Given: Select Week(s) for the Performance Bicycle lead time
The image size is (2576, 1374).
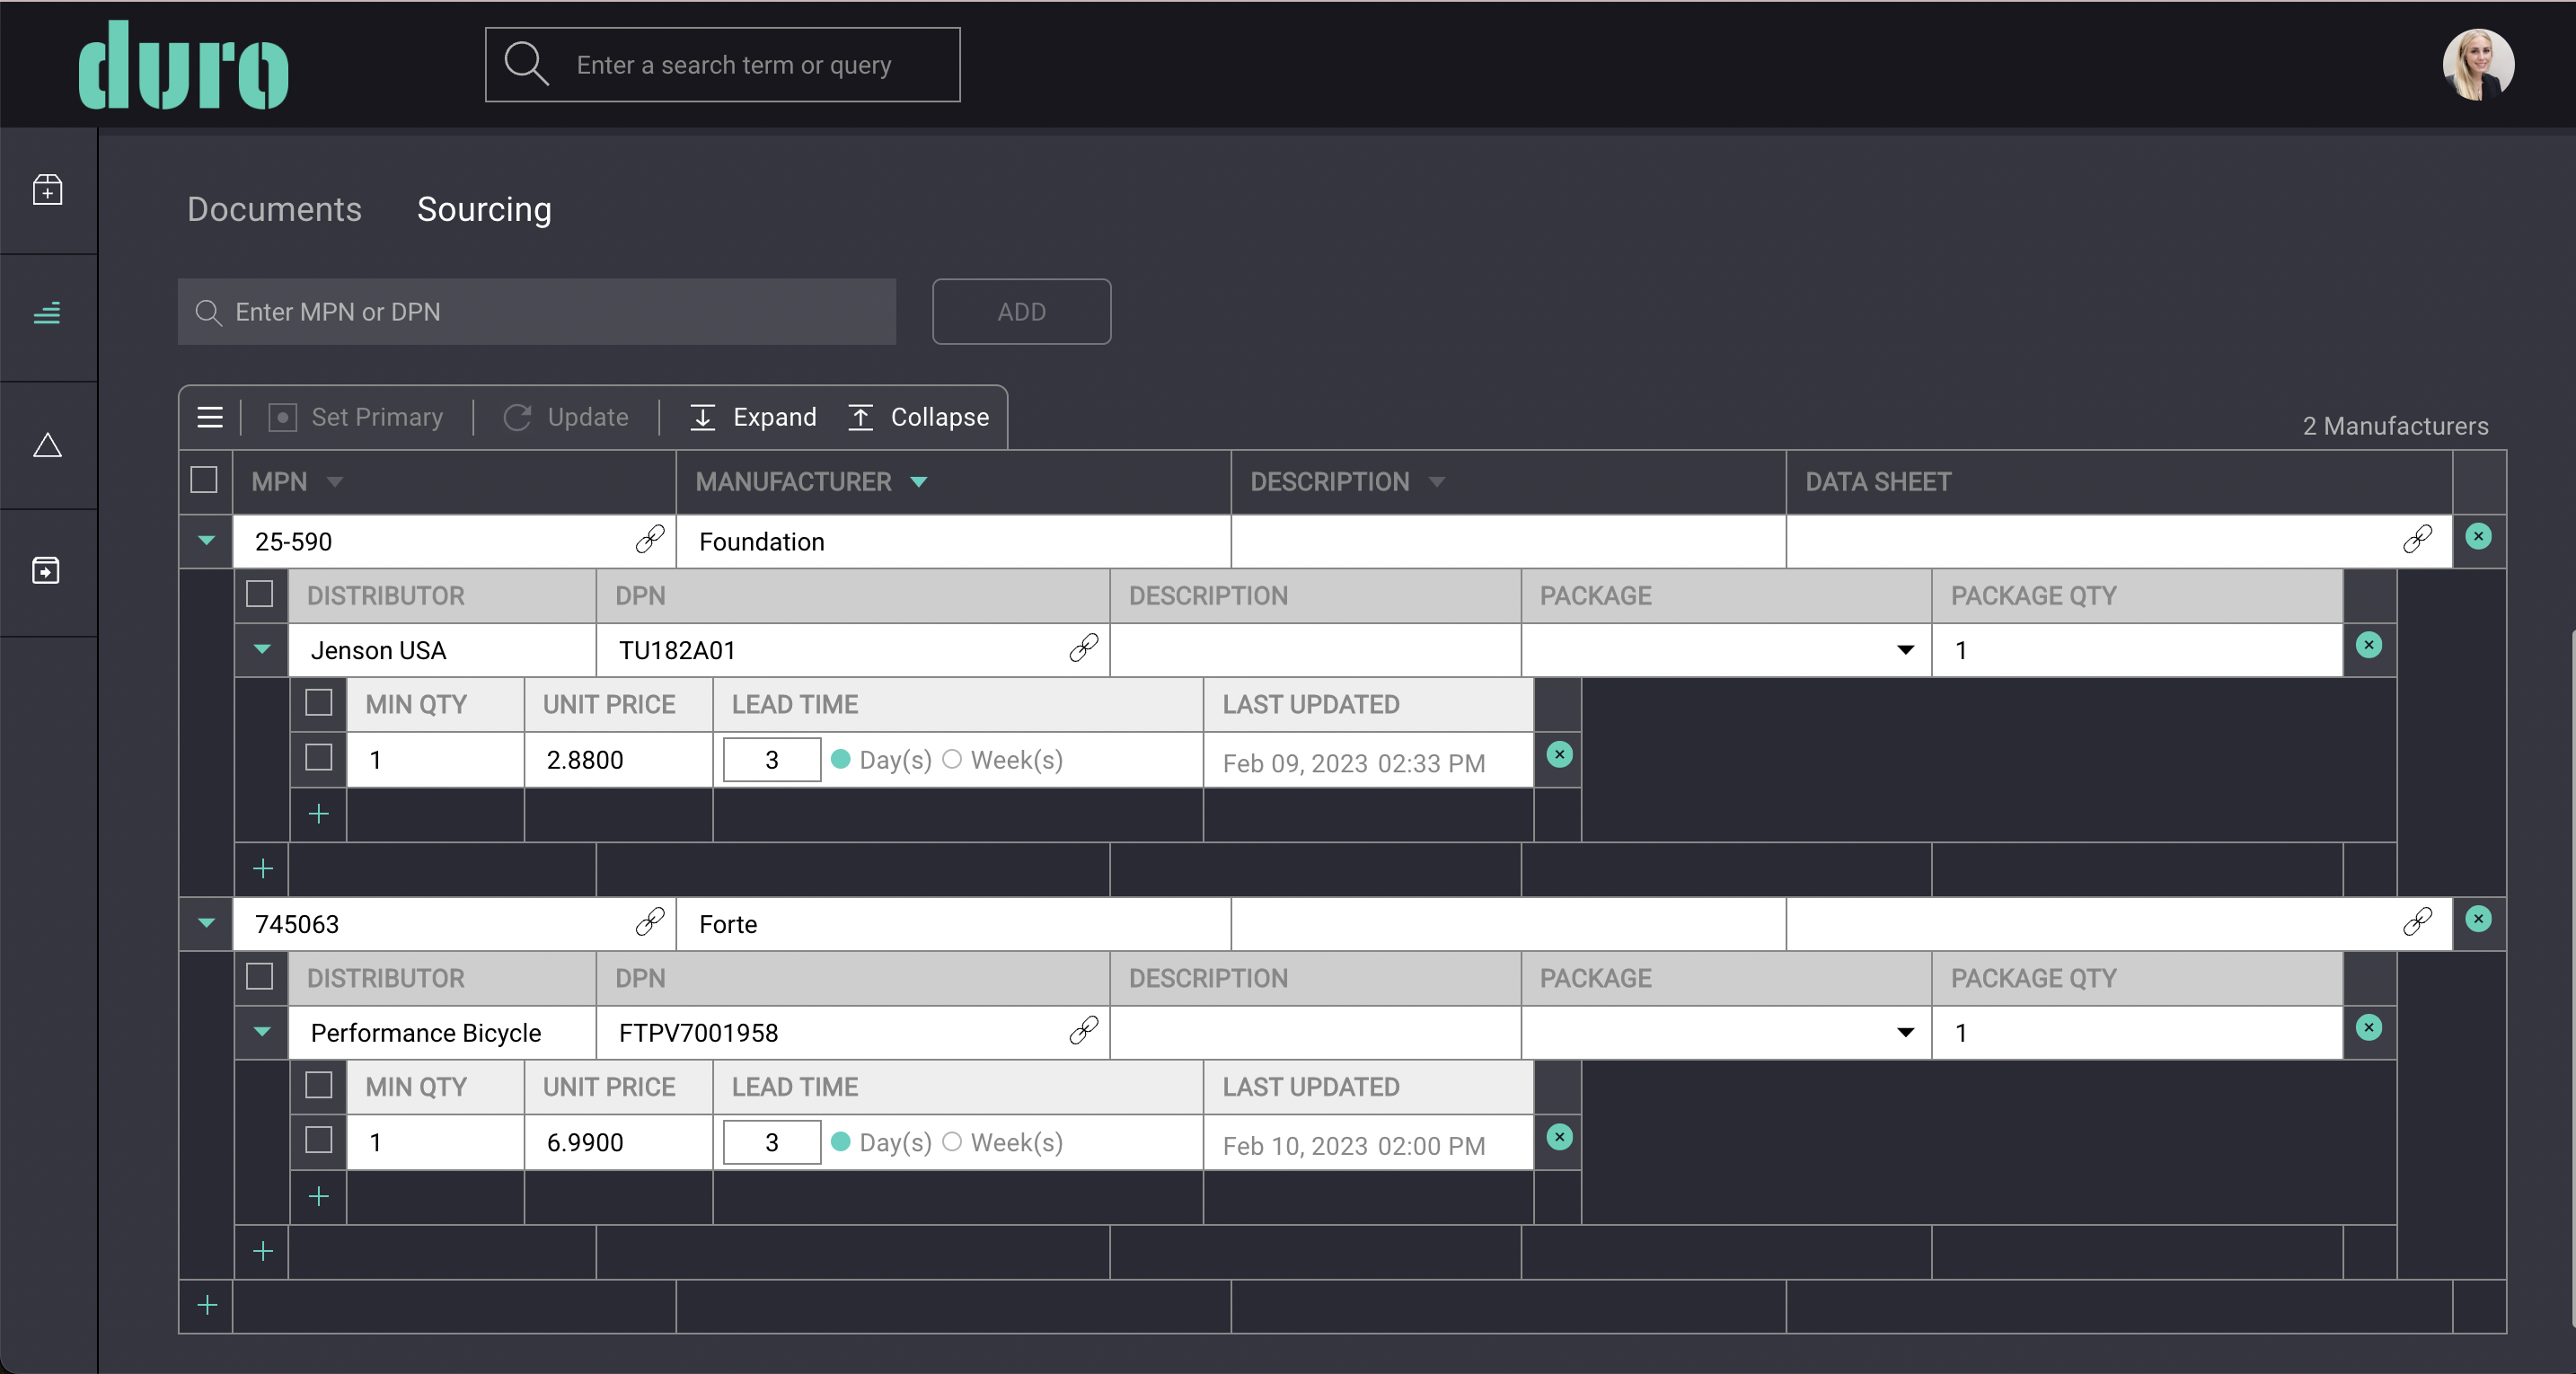Looking at the screenshot, I should pyautogui.click(x=952, y=1142).
